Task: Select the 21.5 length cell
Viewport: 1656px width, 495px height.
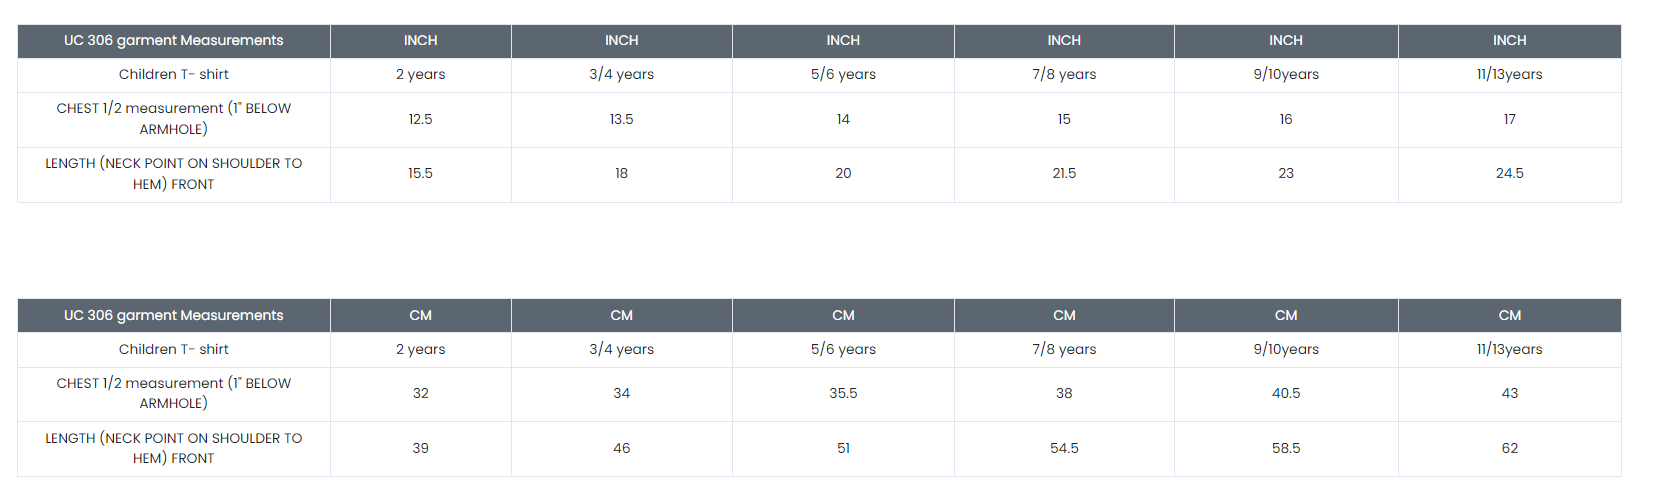Action: pos(1064,174)
